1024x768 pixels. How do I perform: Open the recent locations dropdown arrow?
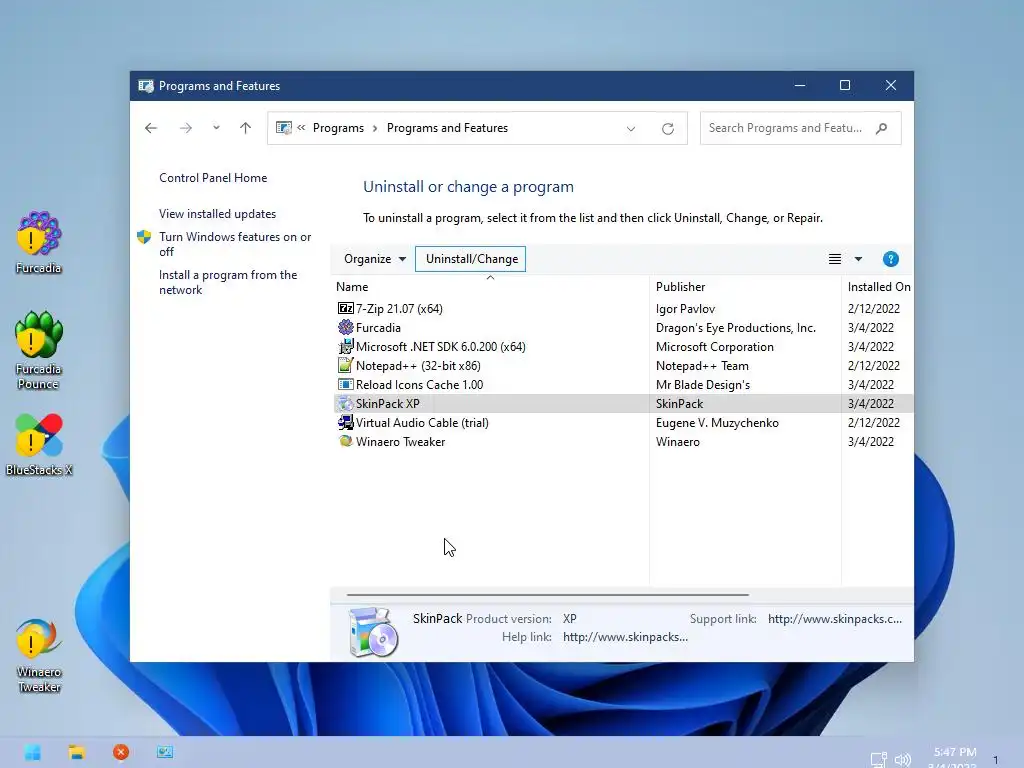(x=216, y=128)
